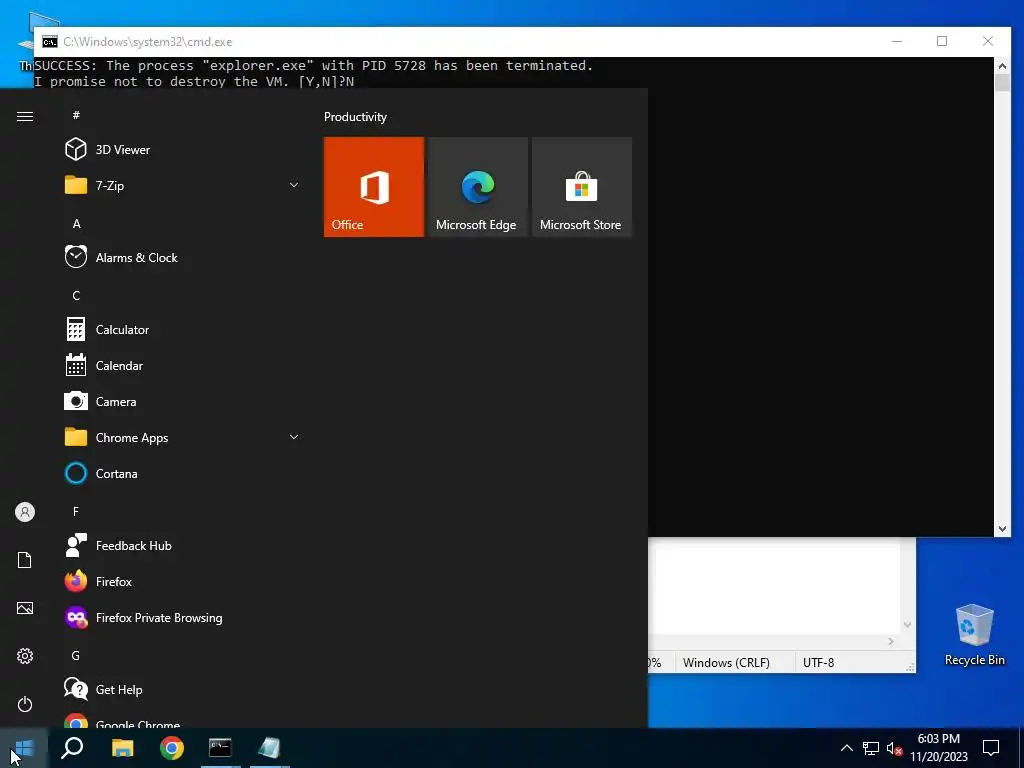
Task: Click Notepad horizontal scroll right arrow
Action: click(x=891, y=641)
